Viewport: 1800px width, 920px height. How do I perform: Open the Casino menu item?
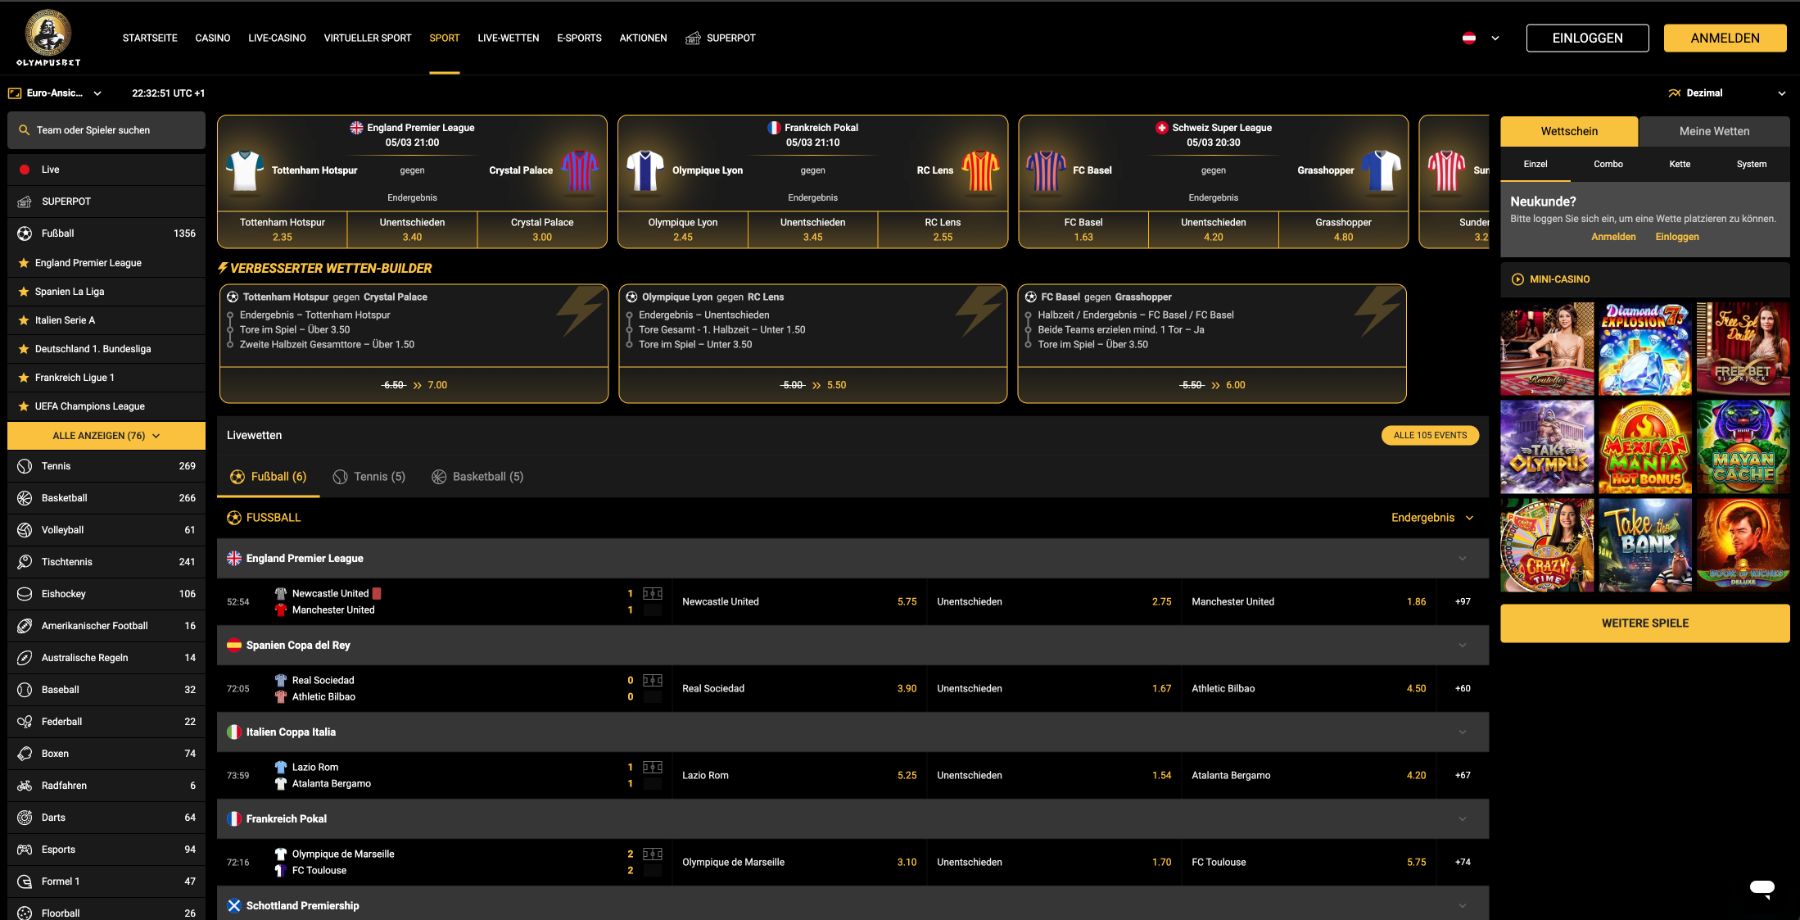pyautogui.click(x=213, y=38)
